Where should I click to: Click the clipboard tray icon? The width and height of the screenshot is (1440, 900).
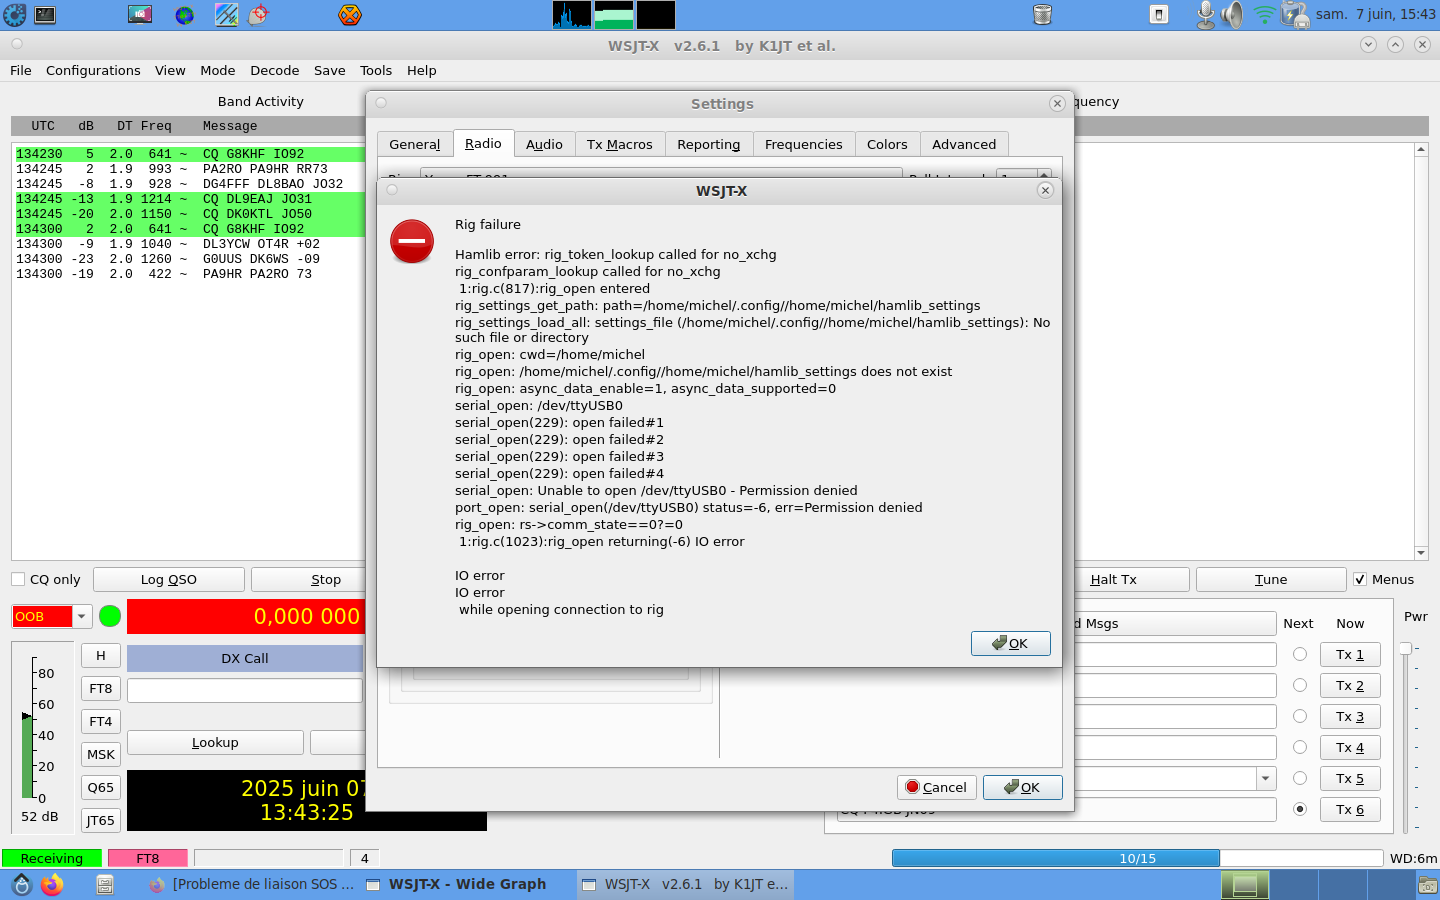pos(1159,15)
